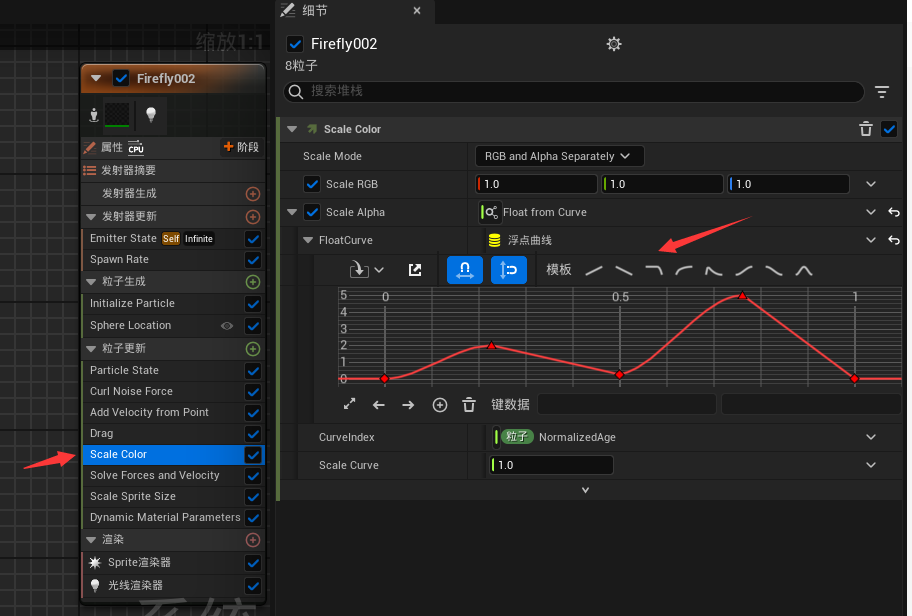This screenshot has height=616, width=912.
Task: Open the Firefly002 emitter settings gear
Action: click(614, 44)
